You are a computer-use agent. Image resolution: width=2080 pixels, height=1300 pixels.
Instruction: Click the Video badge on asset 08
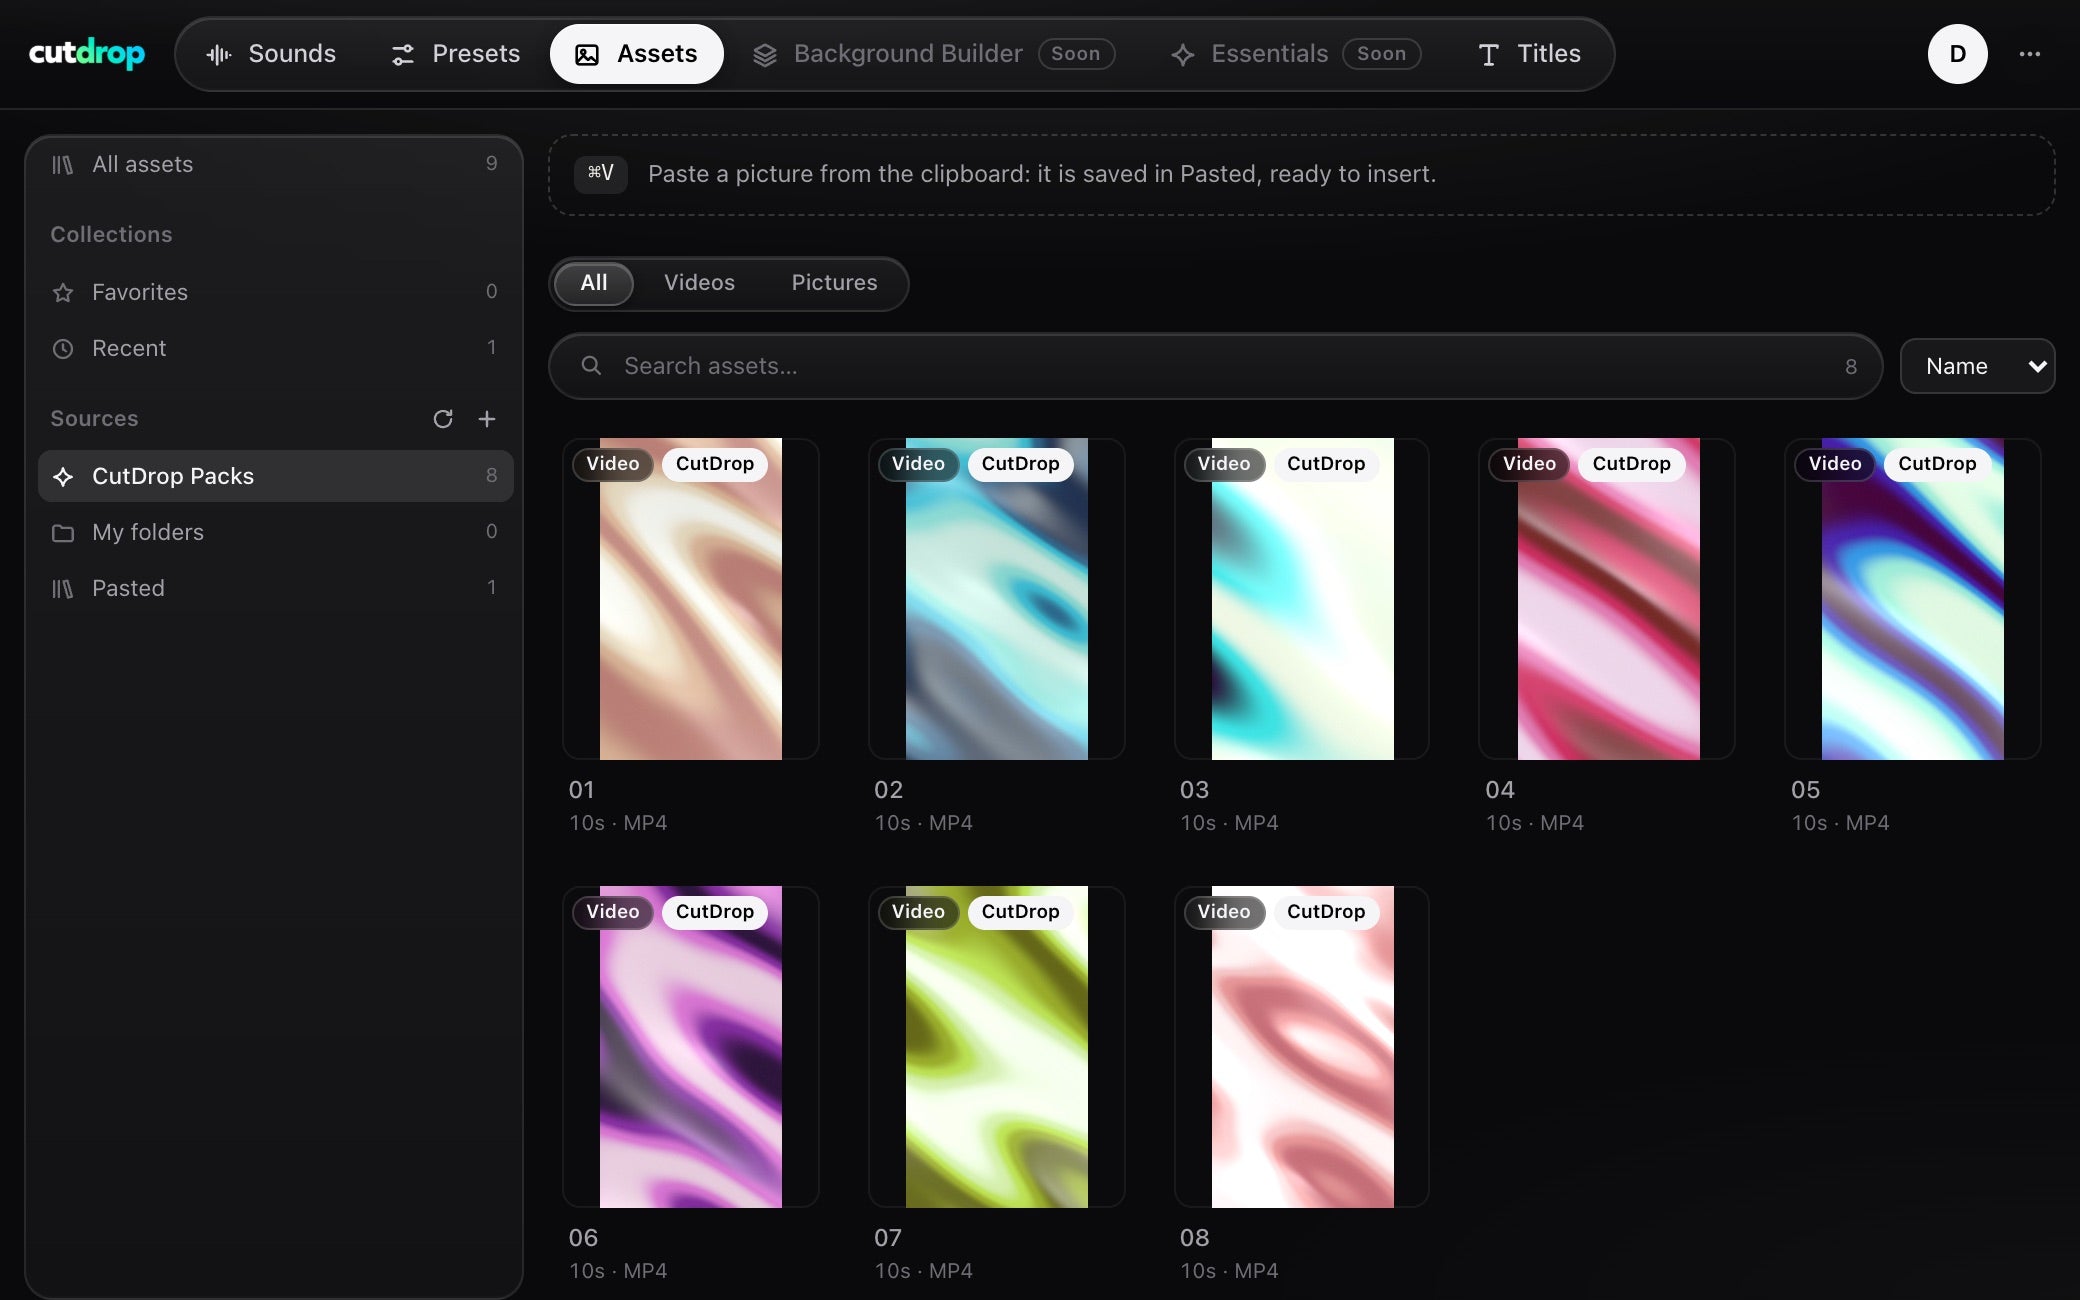1223,912
